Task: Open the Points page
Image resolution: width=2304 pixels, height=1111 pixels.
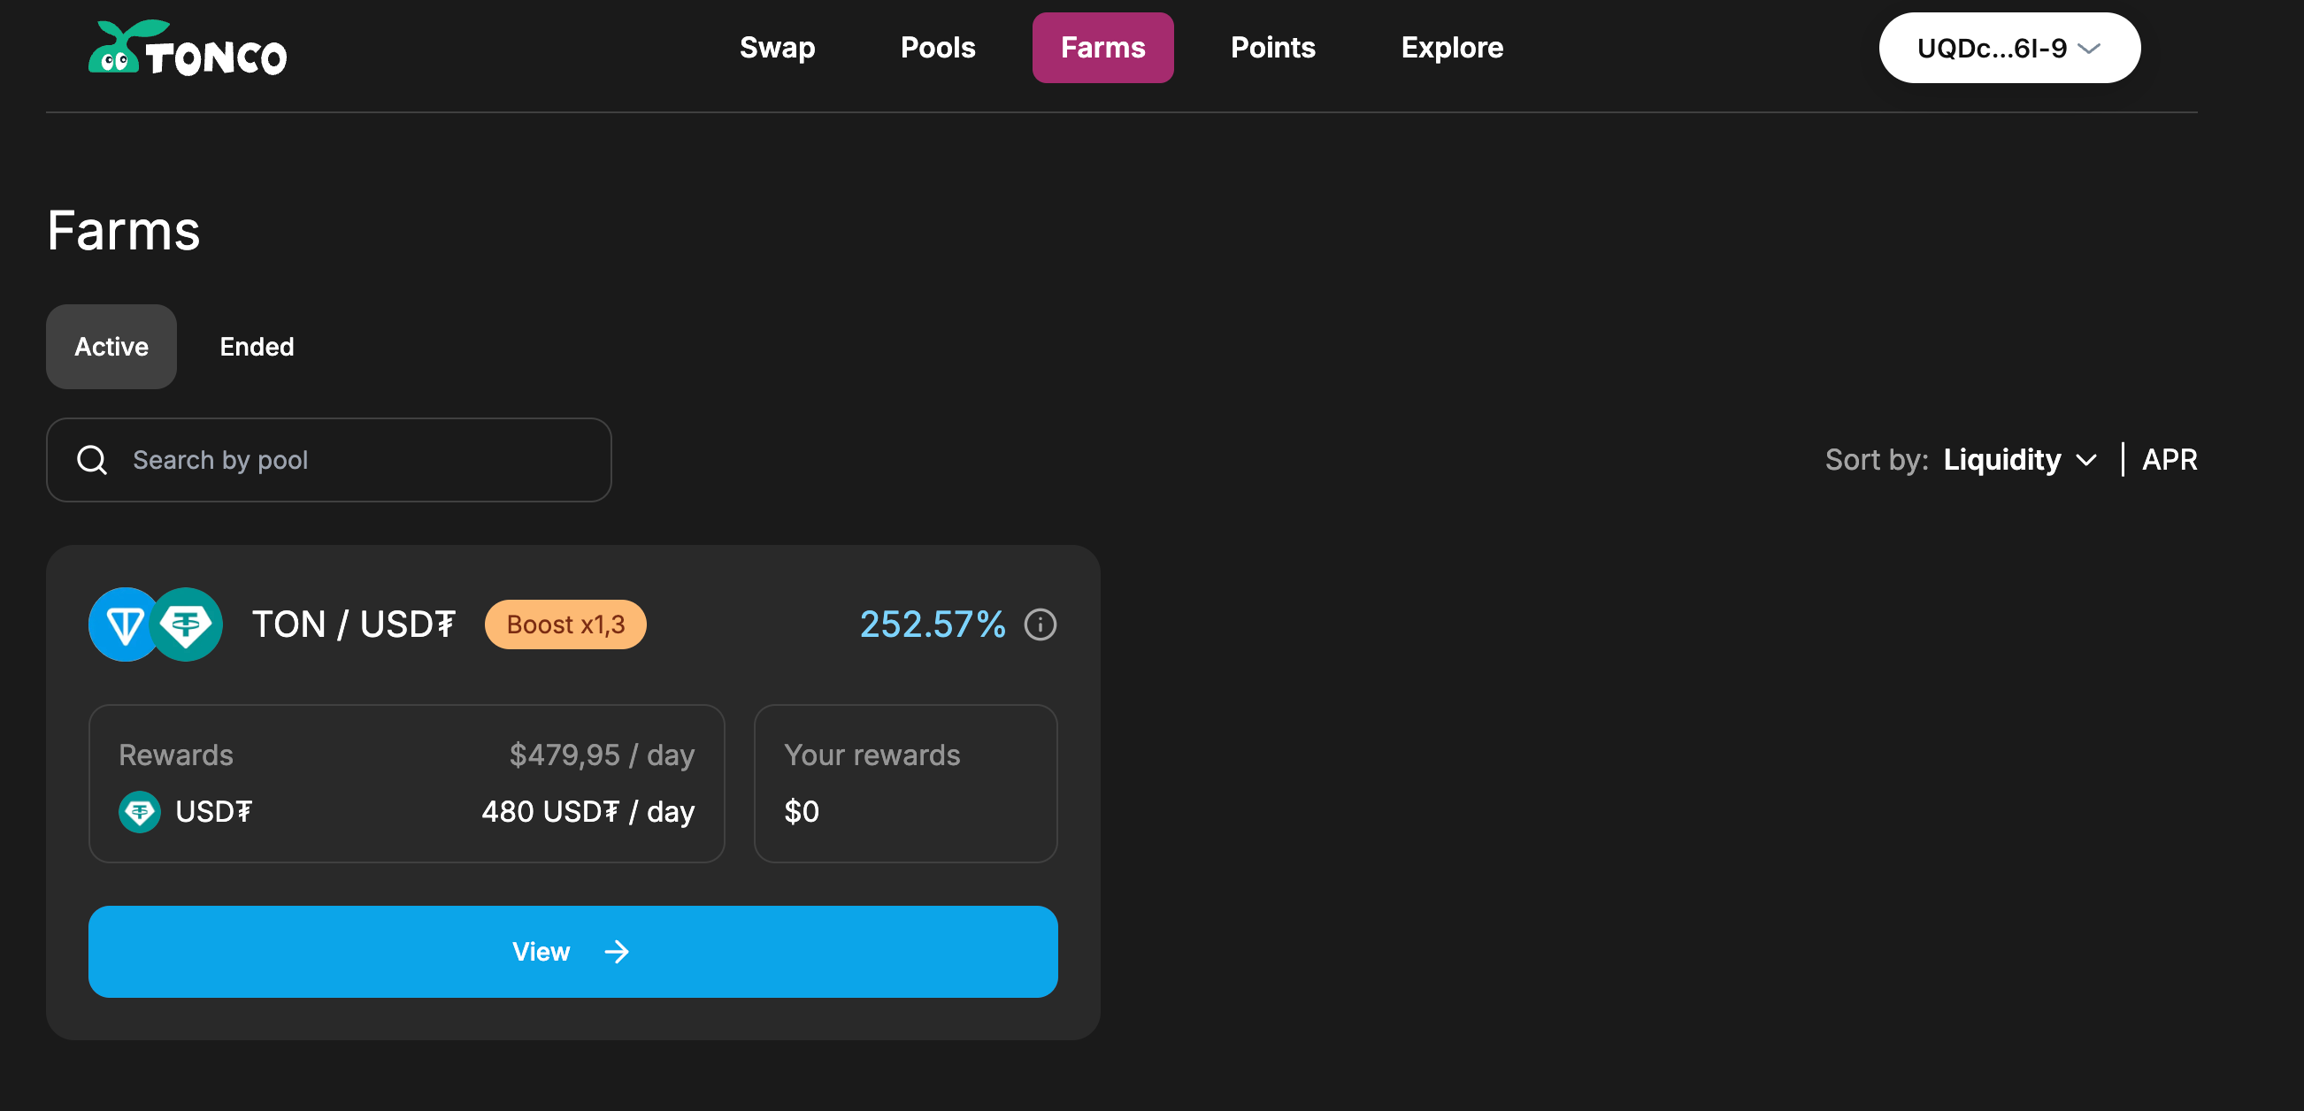Action: (x=1272, y=48)
